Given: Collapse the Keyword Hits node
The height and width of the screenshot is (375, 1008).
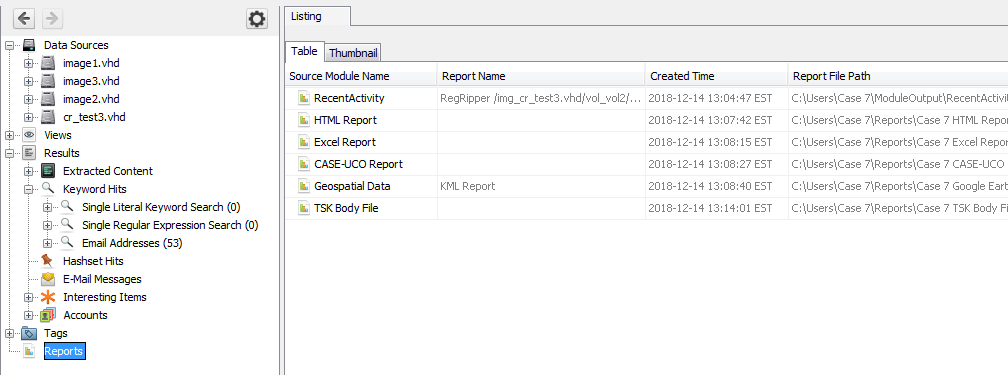Looking at the screenshot, I should [x=28, y=189].
